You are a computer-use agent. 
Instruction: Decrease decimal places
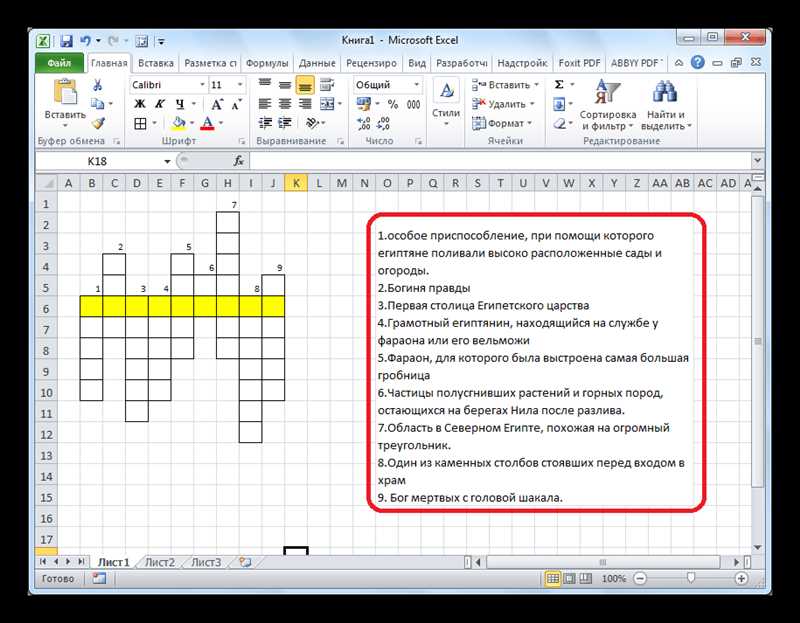(384, 123)
